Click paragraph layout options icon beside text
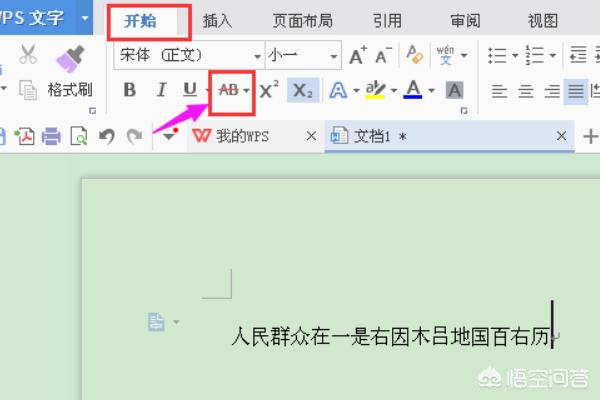The width and height of the screenshot is (600, 400). pyautogui.click(x=157, y=322)
